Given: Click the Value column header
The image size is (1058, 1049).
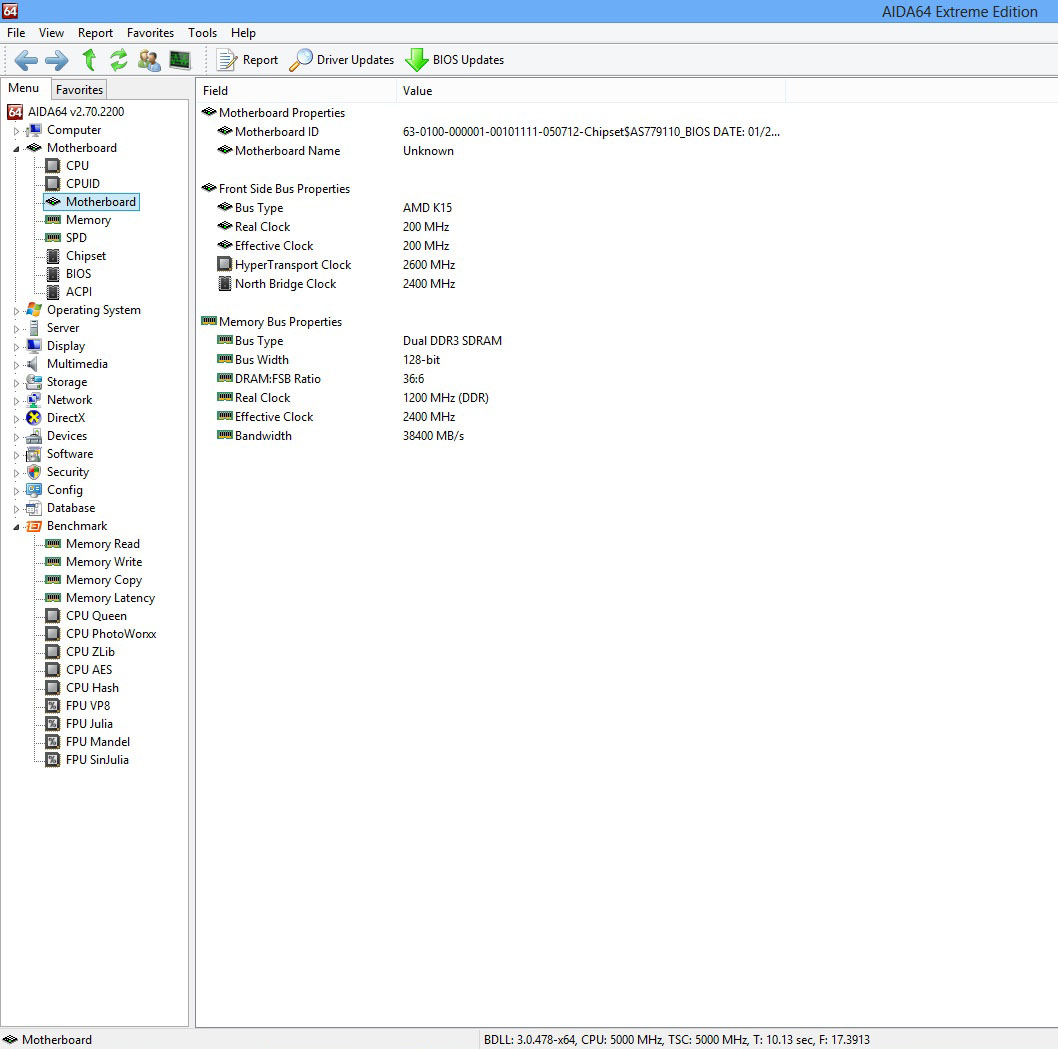Looking at the screenshot, I should tap(591, 90).
